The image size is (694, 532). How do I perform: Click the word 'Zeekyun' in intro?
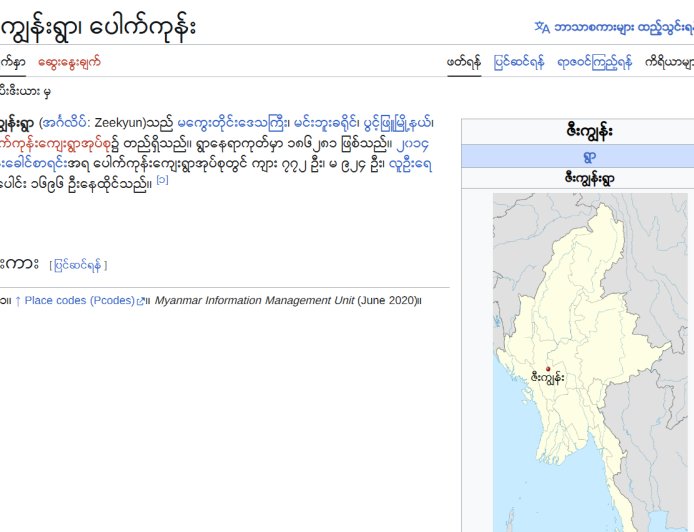[120, 123]
